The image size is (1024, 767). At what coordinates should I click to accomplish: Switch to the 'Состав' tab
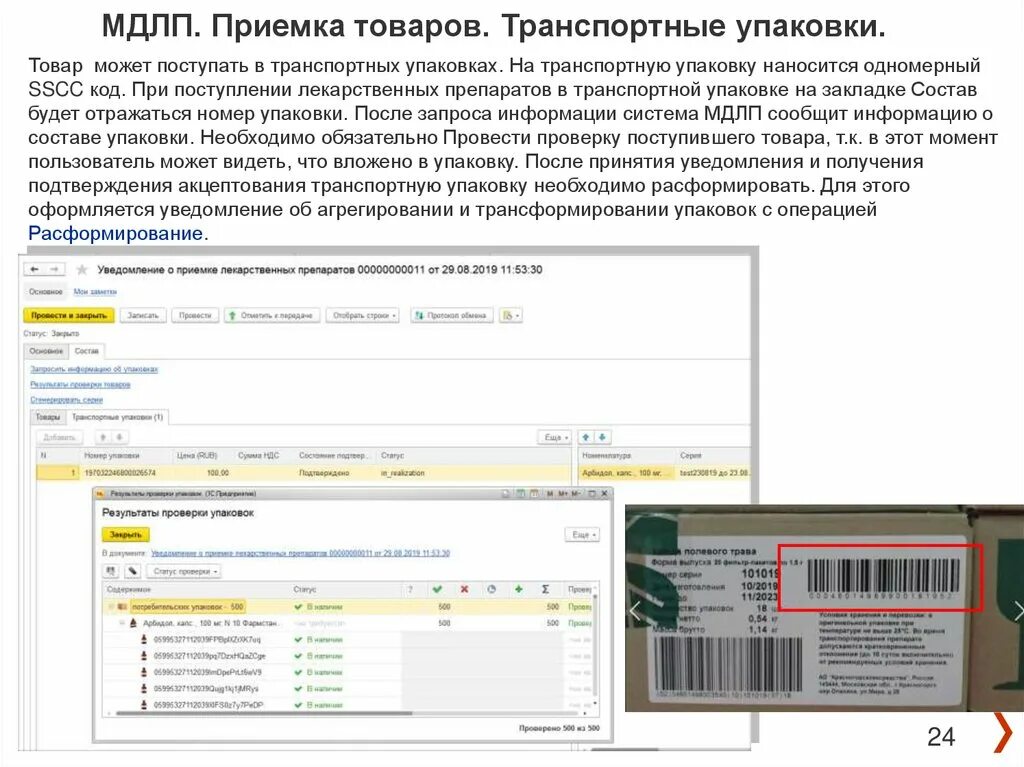tap(86, 351)
